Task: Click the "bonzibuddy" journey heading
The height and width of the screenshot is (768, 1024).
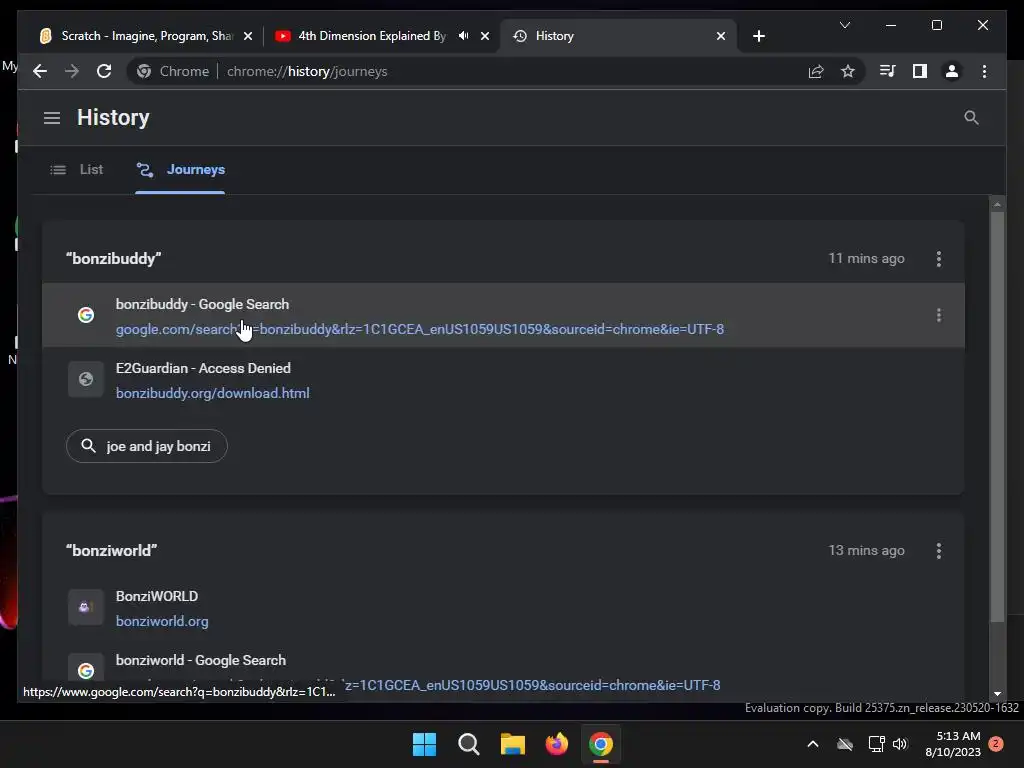Action: coord(114,259)
